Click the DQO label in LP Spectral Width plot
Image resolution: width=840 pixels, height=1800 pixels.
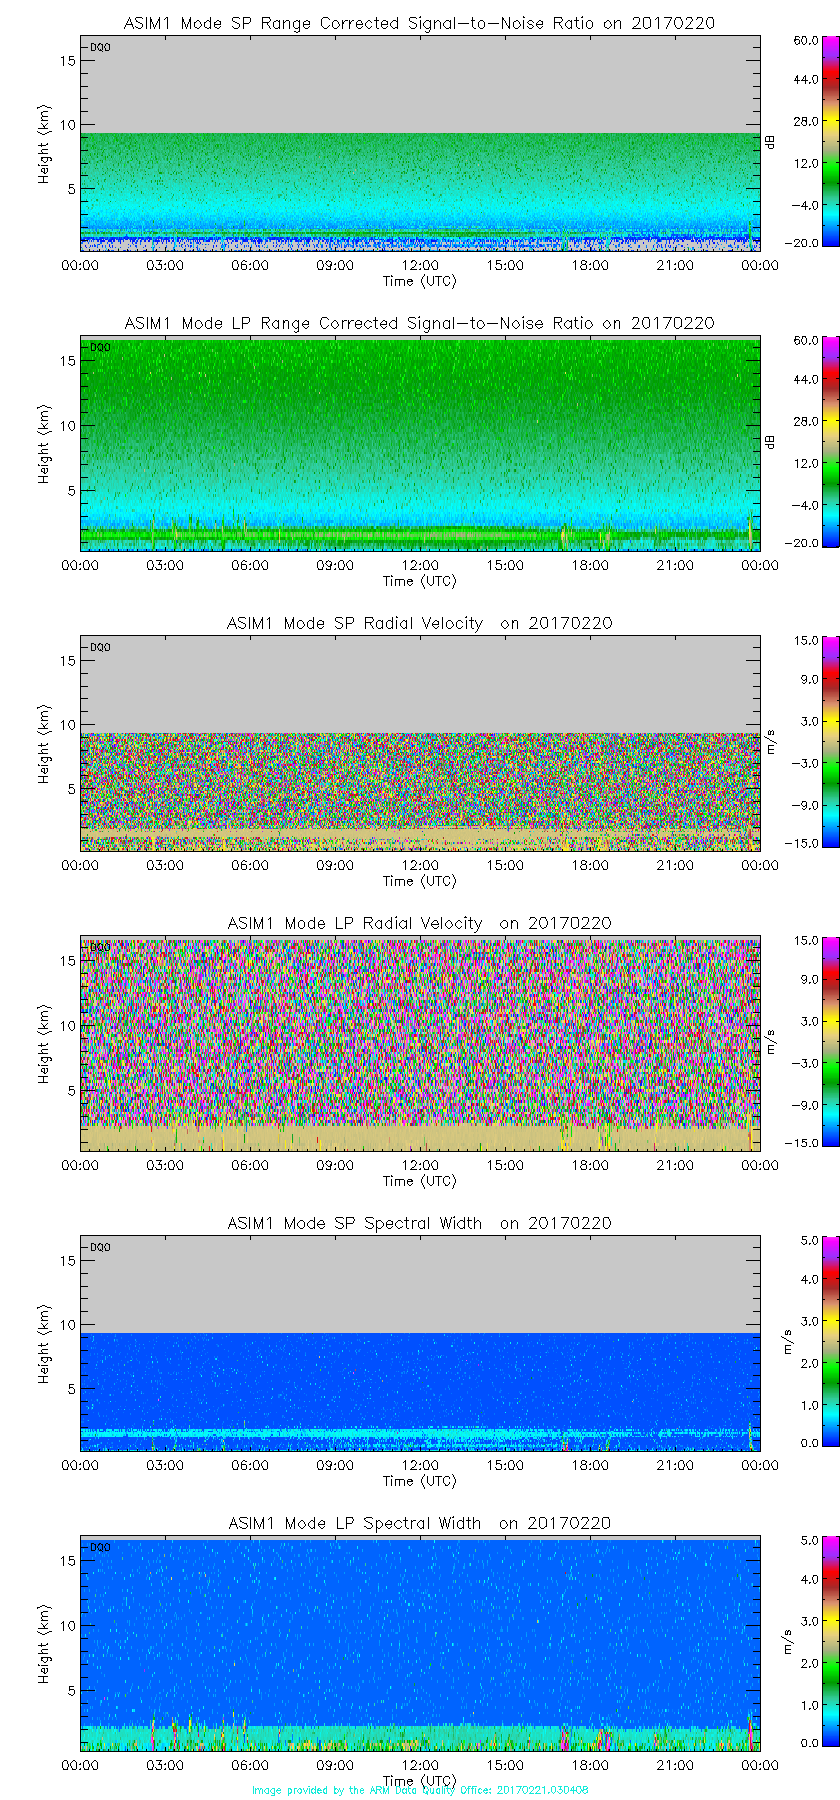[x=100, y=1547]
